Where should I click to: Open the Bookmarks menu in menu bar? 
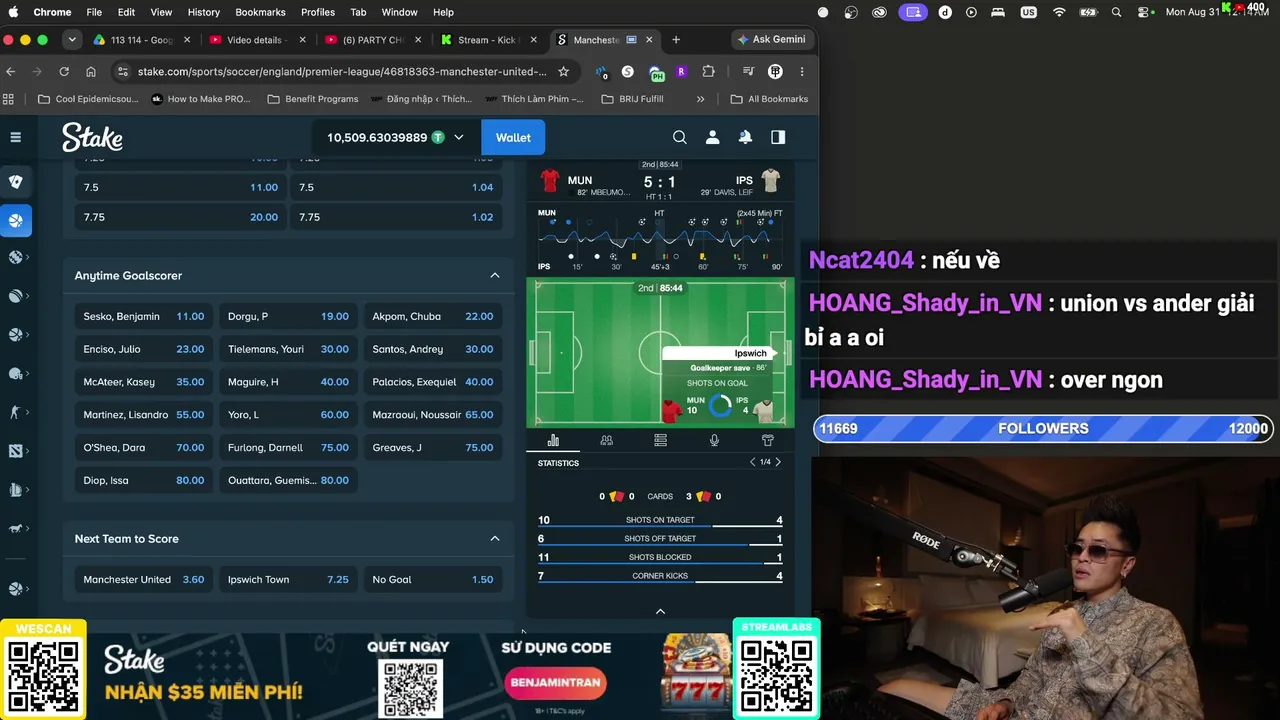[260, 12]
